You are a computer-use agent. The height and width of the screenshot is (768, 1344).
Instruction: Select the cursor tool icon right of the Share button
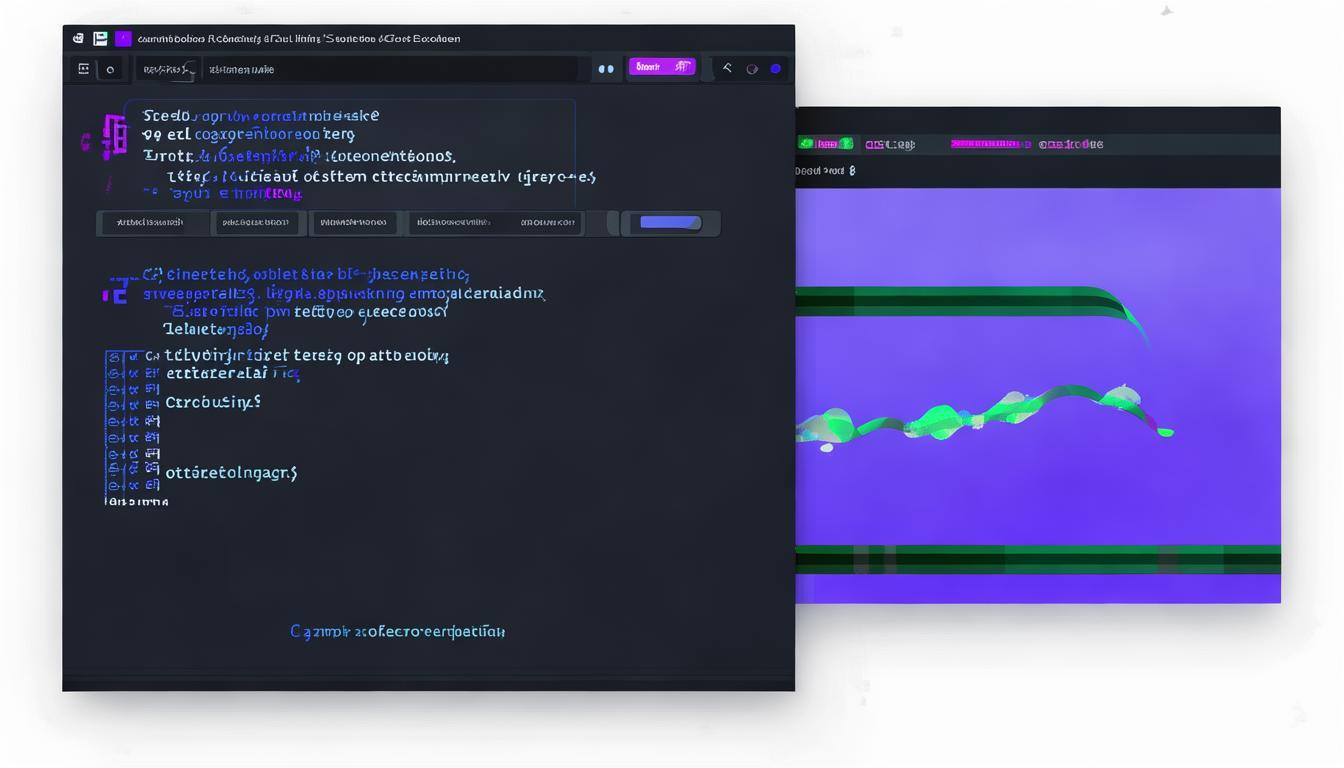(x=727, y=67)
